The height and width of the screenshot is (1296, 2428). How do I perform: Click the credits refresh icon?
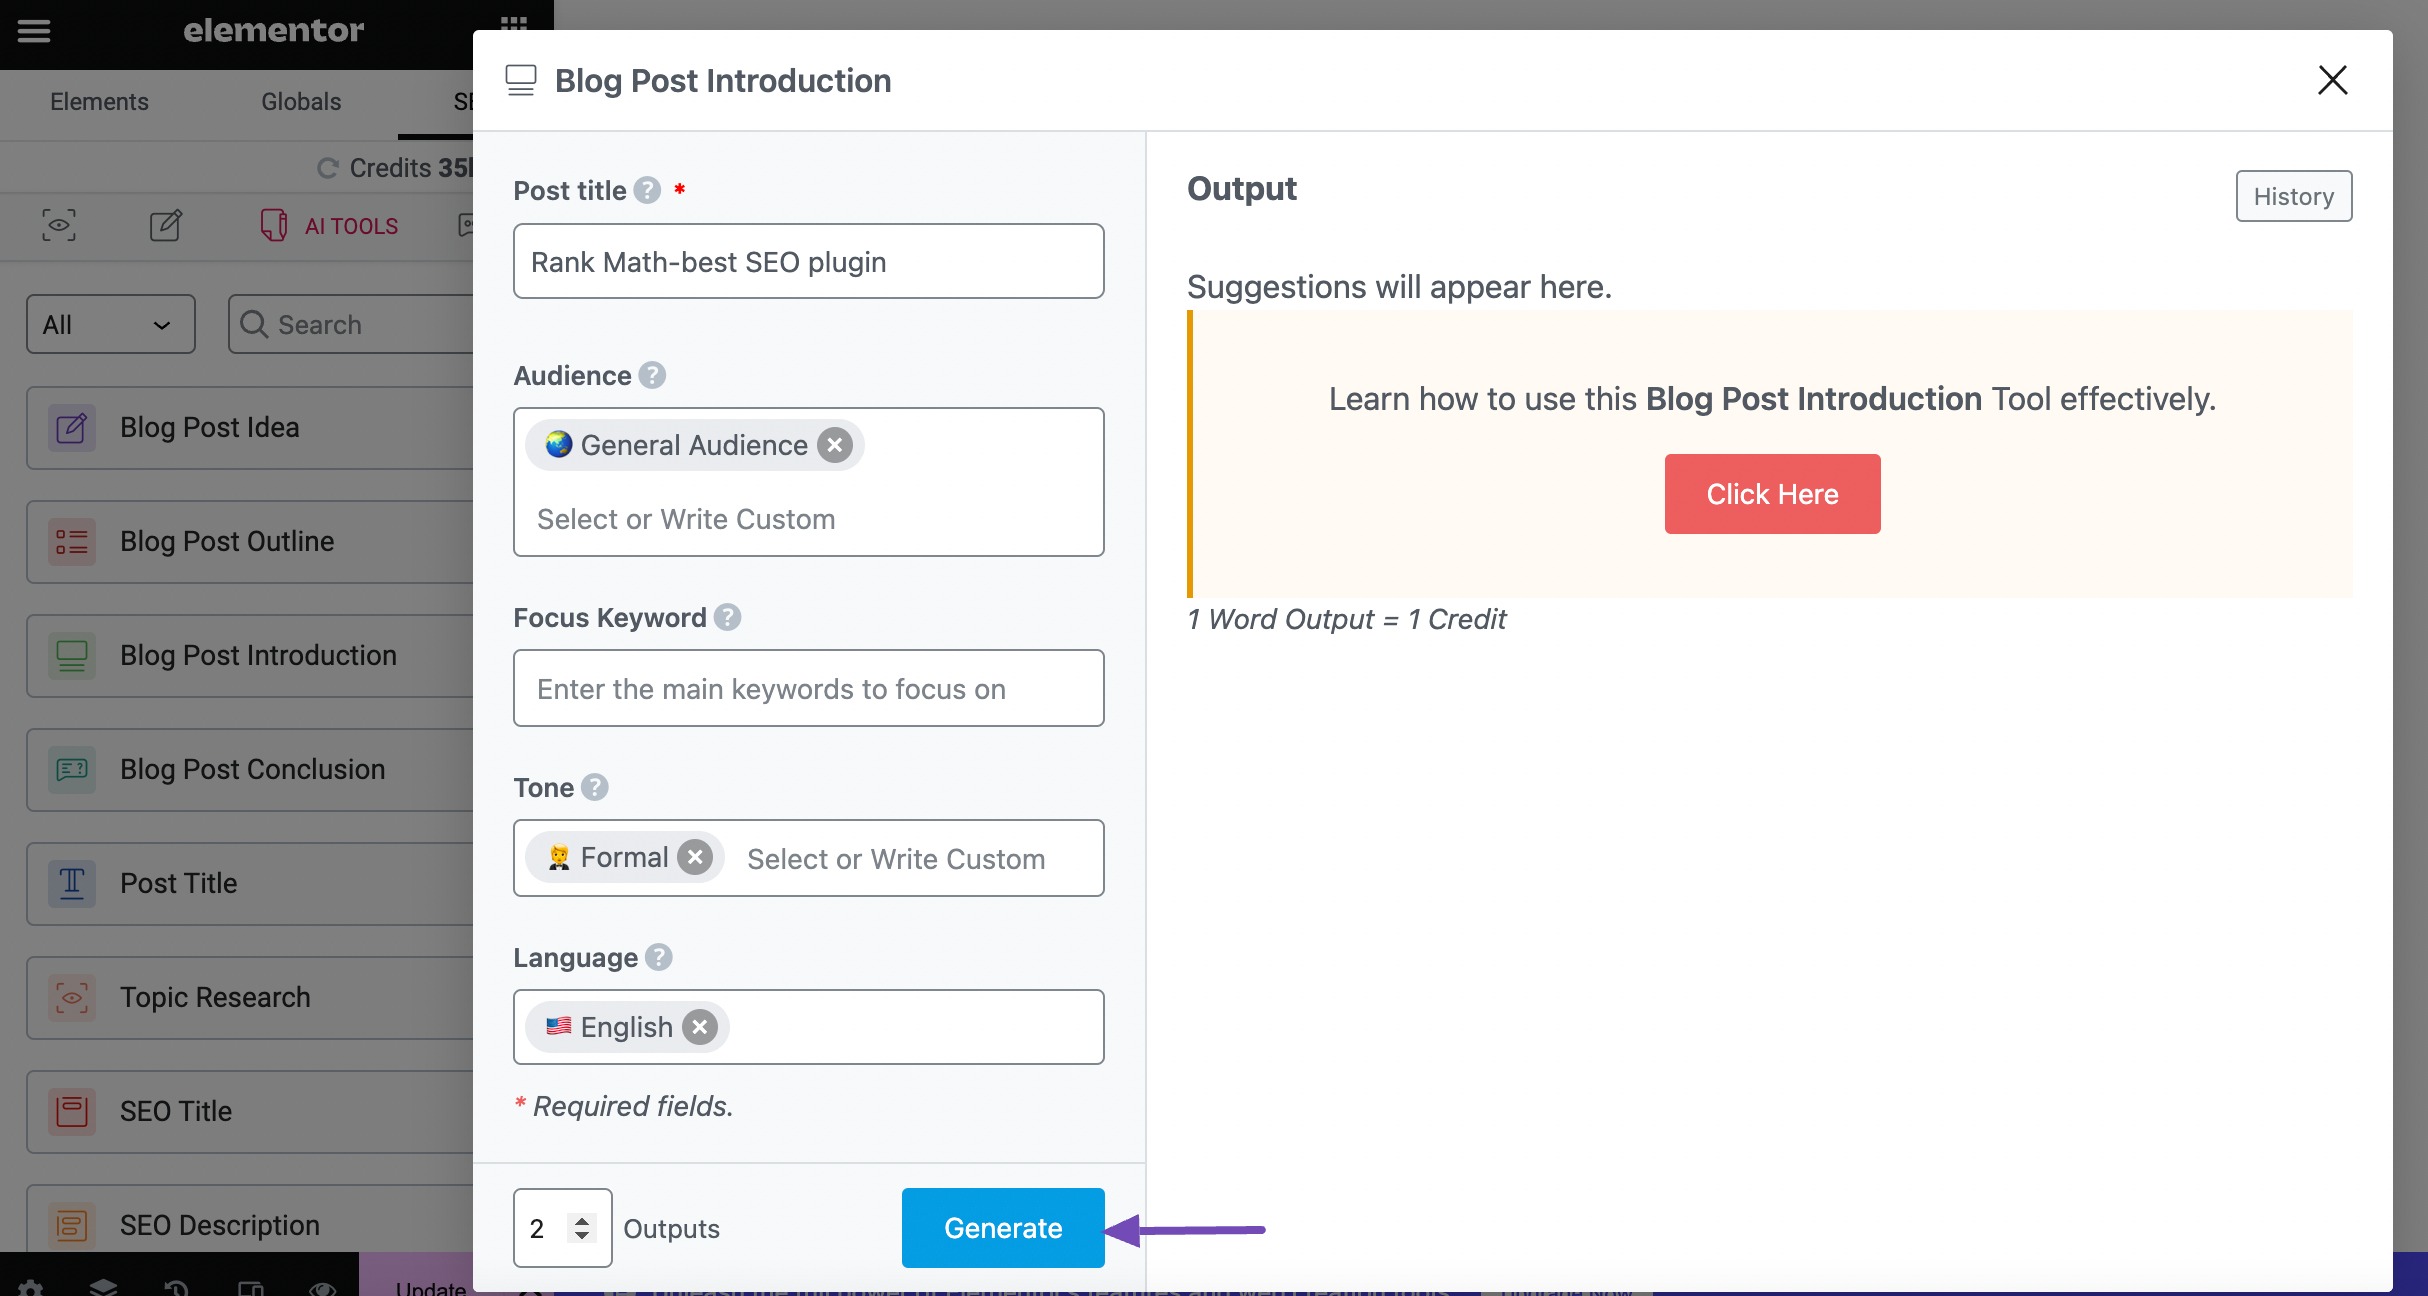click(327, 168)
